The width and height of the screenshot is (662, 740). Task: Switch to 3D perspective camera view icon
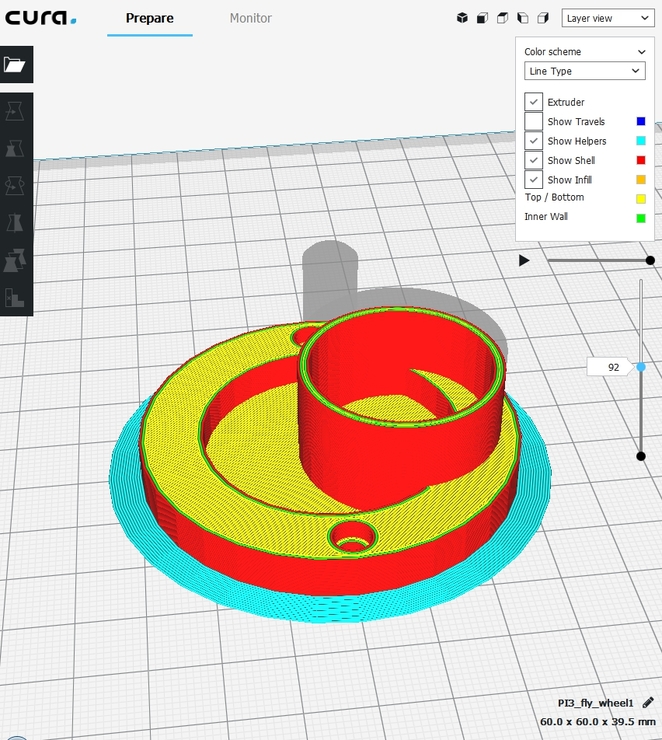point(462,18)
